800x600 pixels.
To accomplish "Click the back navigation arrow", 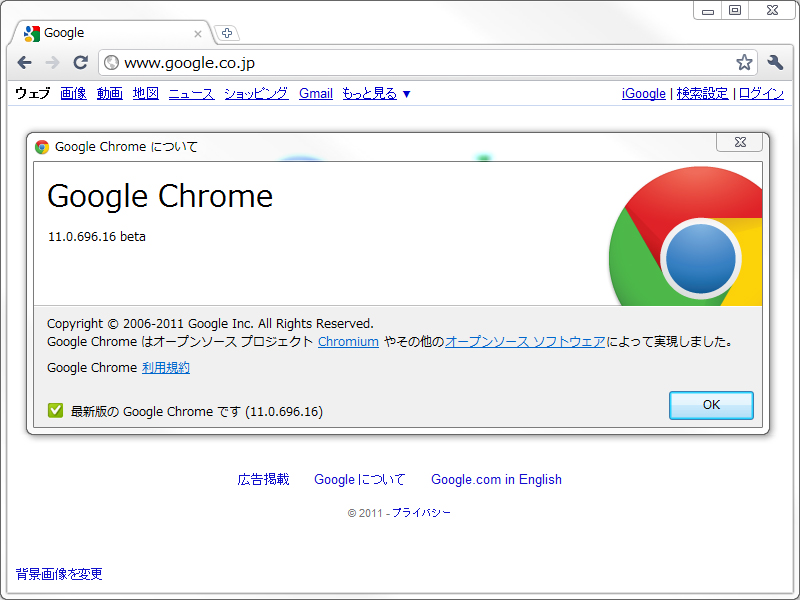I will pyautogui.click(x=24, y=62).
